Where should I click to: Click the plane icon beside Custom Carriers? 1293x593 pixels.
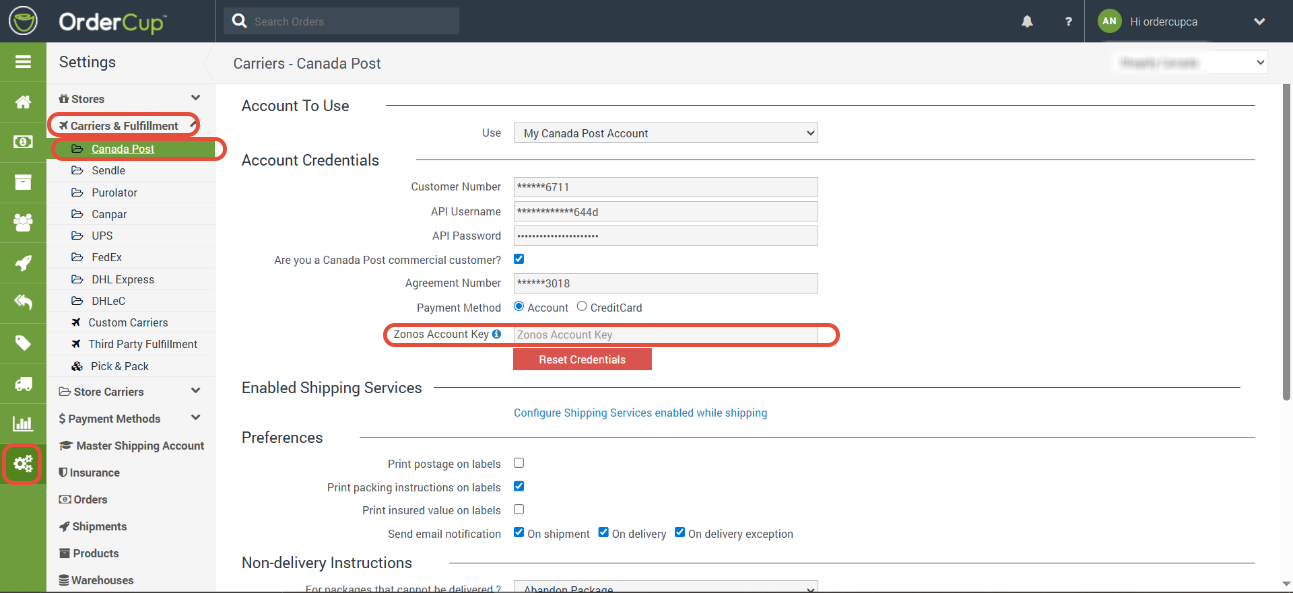pyautogui.click(x=77, y=322)
